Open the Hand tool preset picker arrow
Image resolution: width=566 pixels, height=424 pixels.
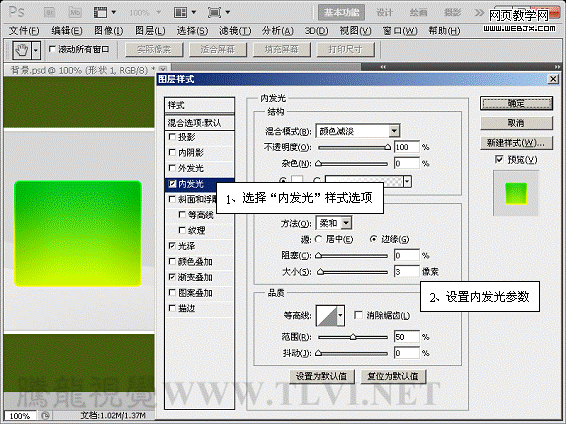pos(35,50)
